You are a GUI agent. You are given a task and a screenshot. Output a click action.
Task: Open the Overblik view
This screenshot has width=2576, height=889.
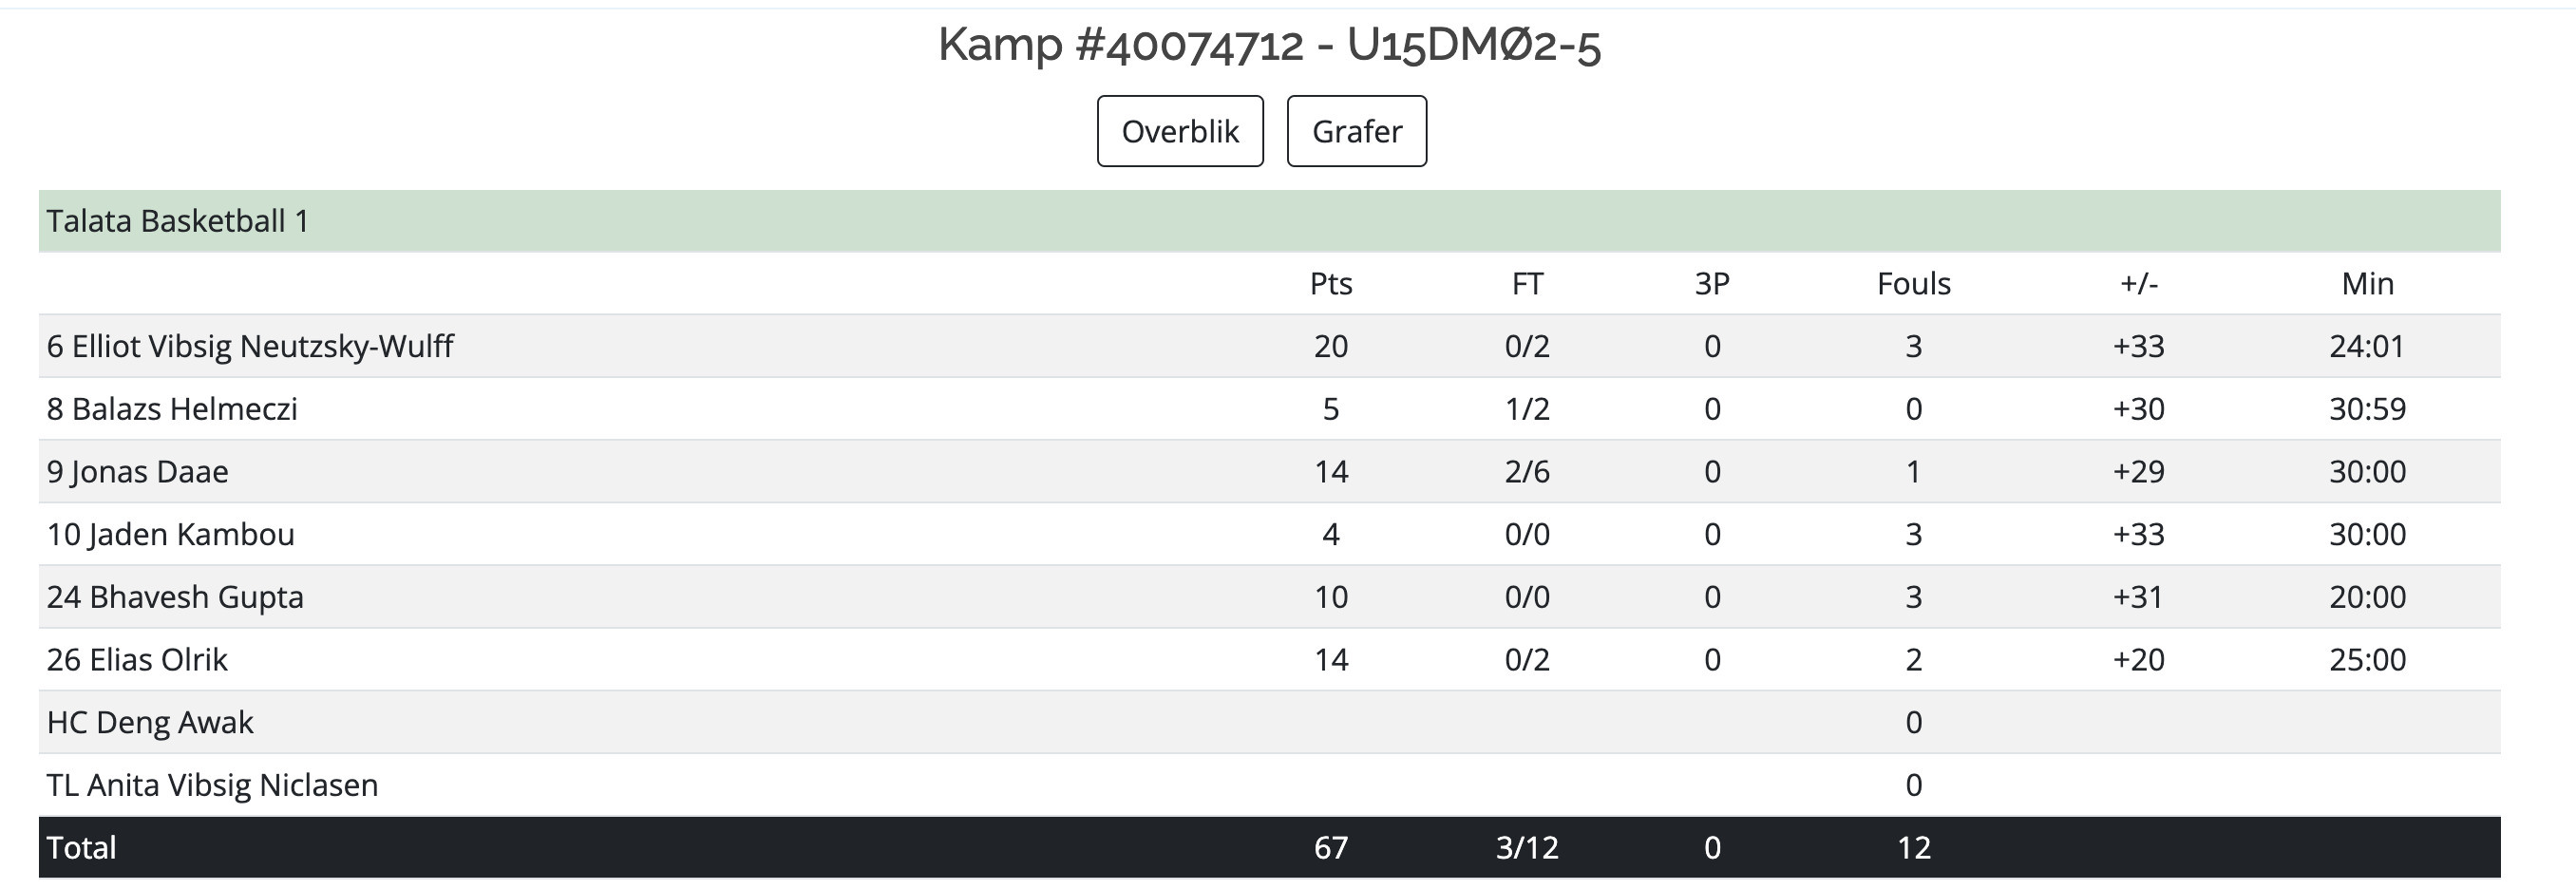pos(1180,131)
